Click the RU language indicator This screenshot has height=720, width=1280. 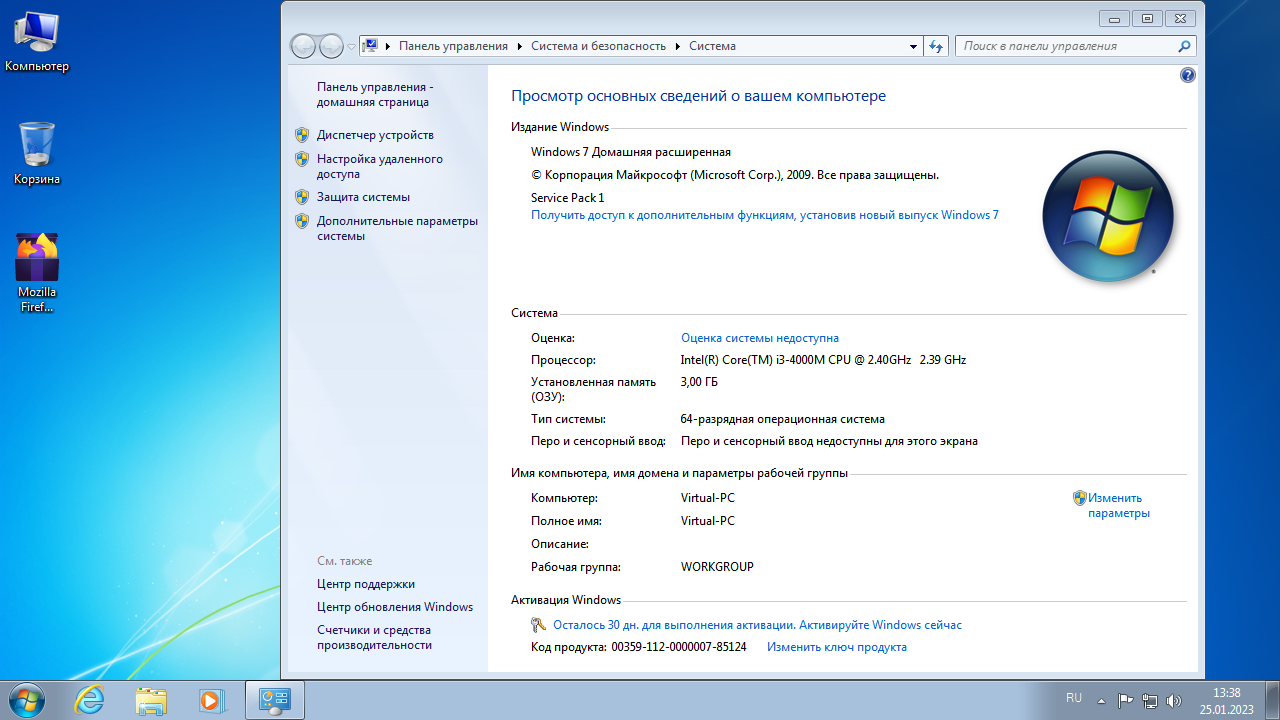[x=1074, y=698]
